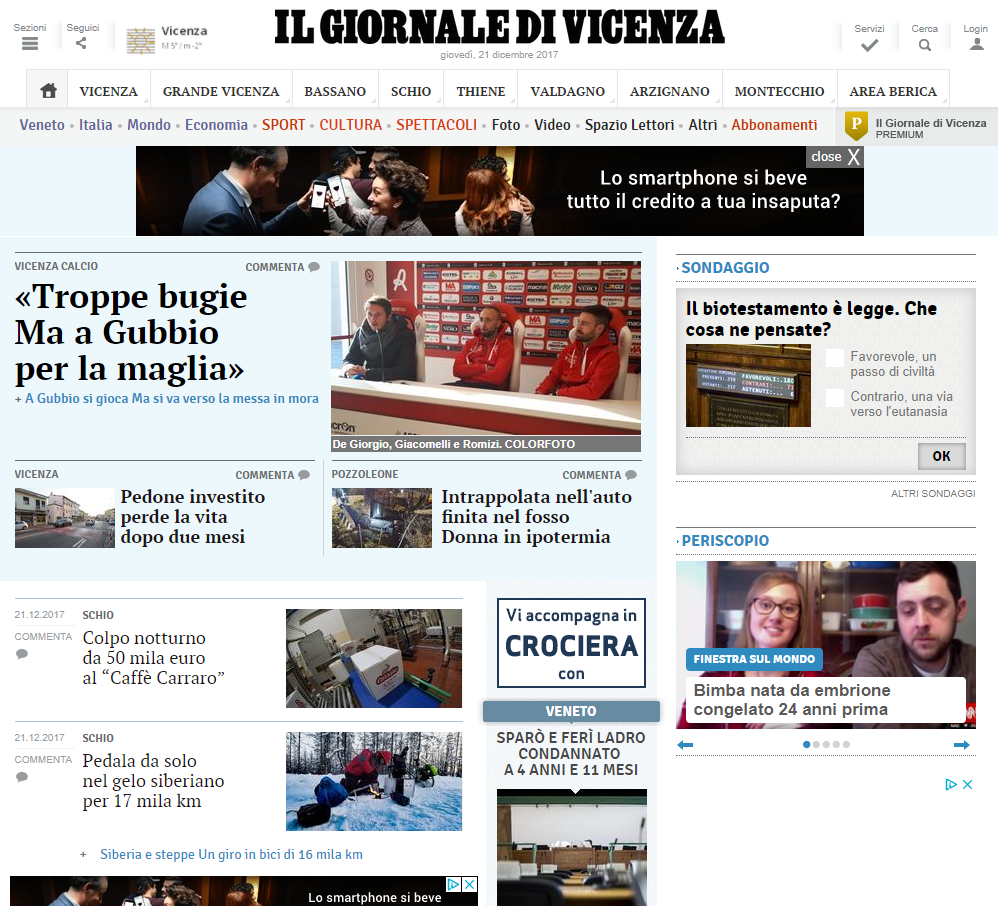Open the ARZIGNANO section tab

tap(670, 91)
